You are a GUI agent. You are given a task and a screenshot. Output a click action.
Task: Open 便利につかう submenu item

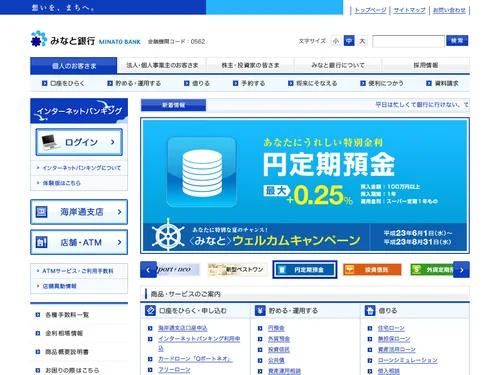click(382, 83)
